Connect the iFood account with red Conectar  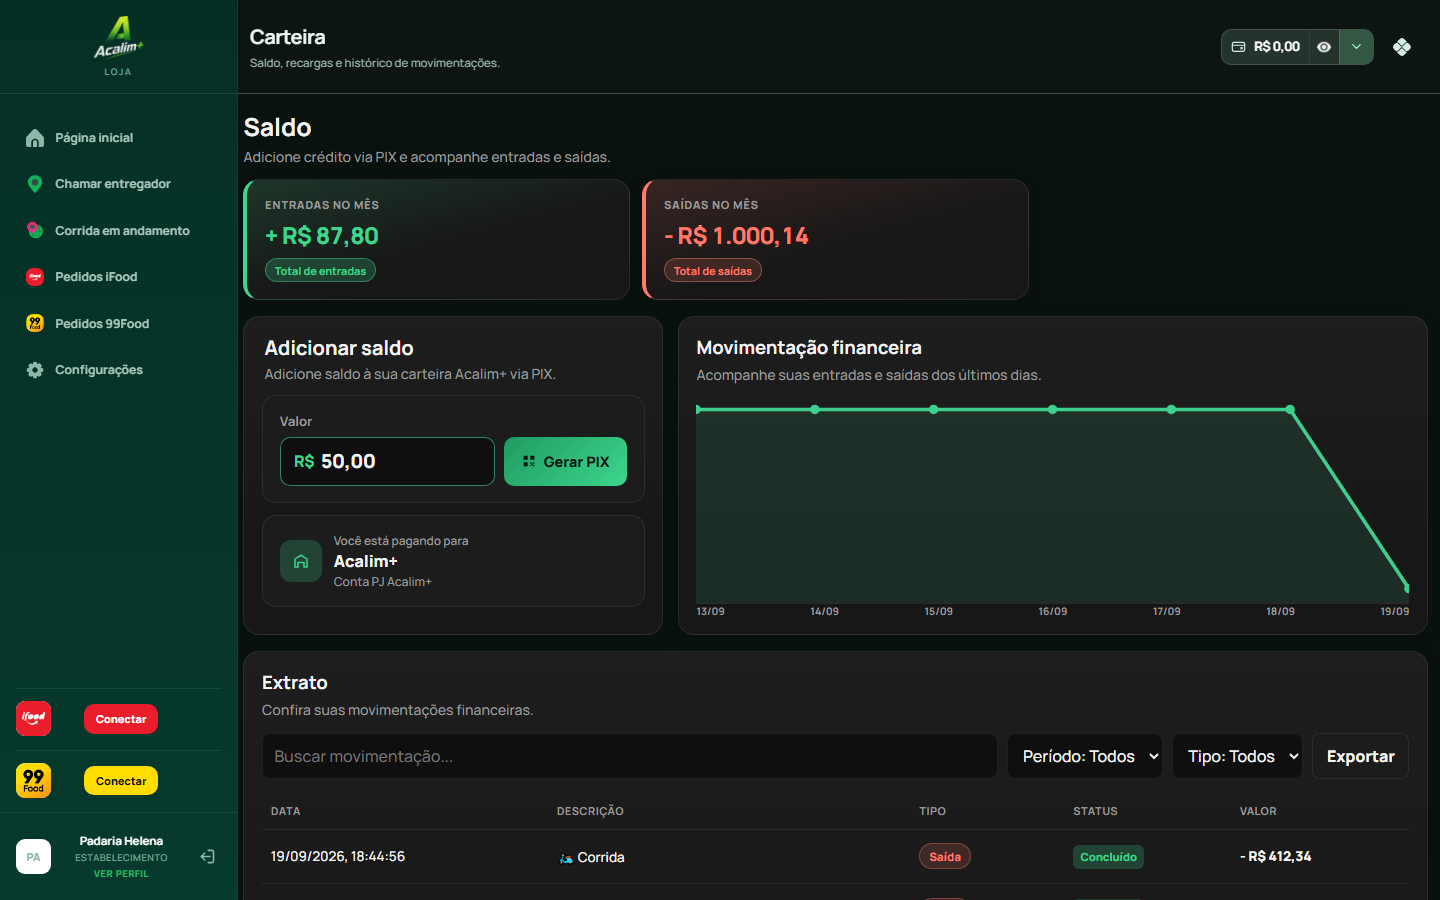121,719
